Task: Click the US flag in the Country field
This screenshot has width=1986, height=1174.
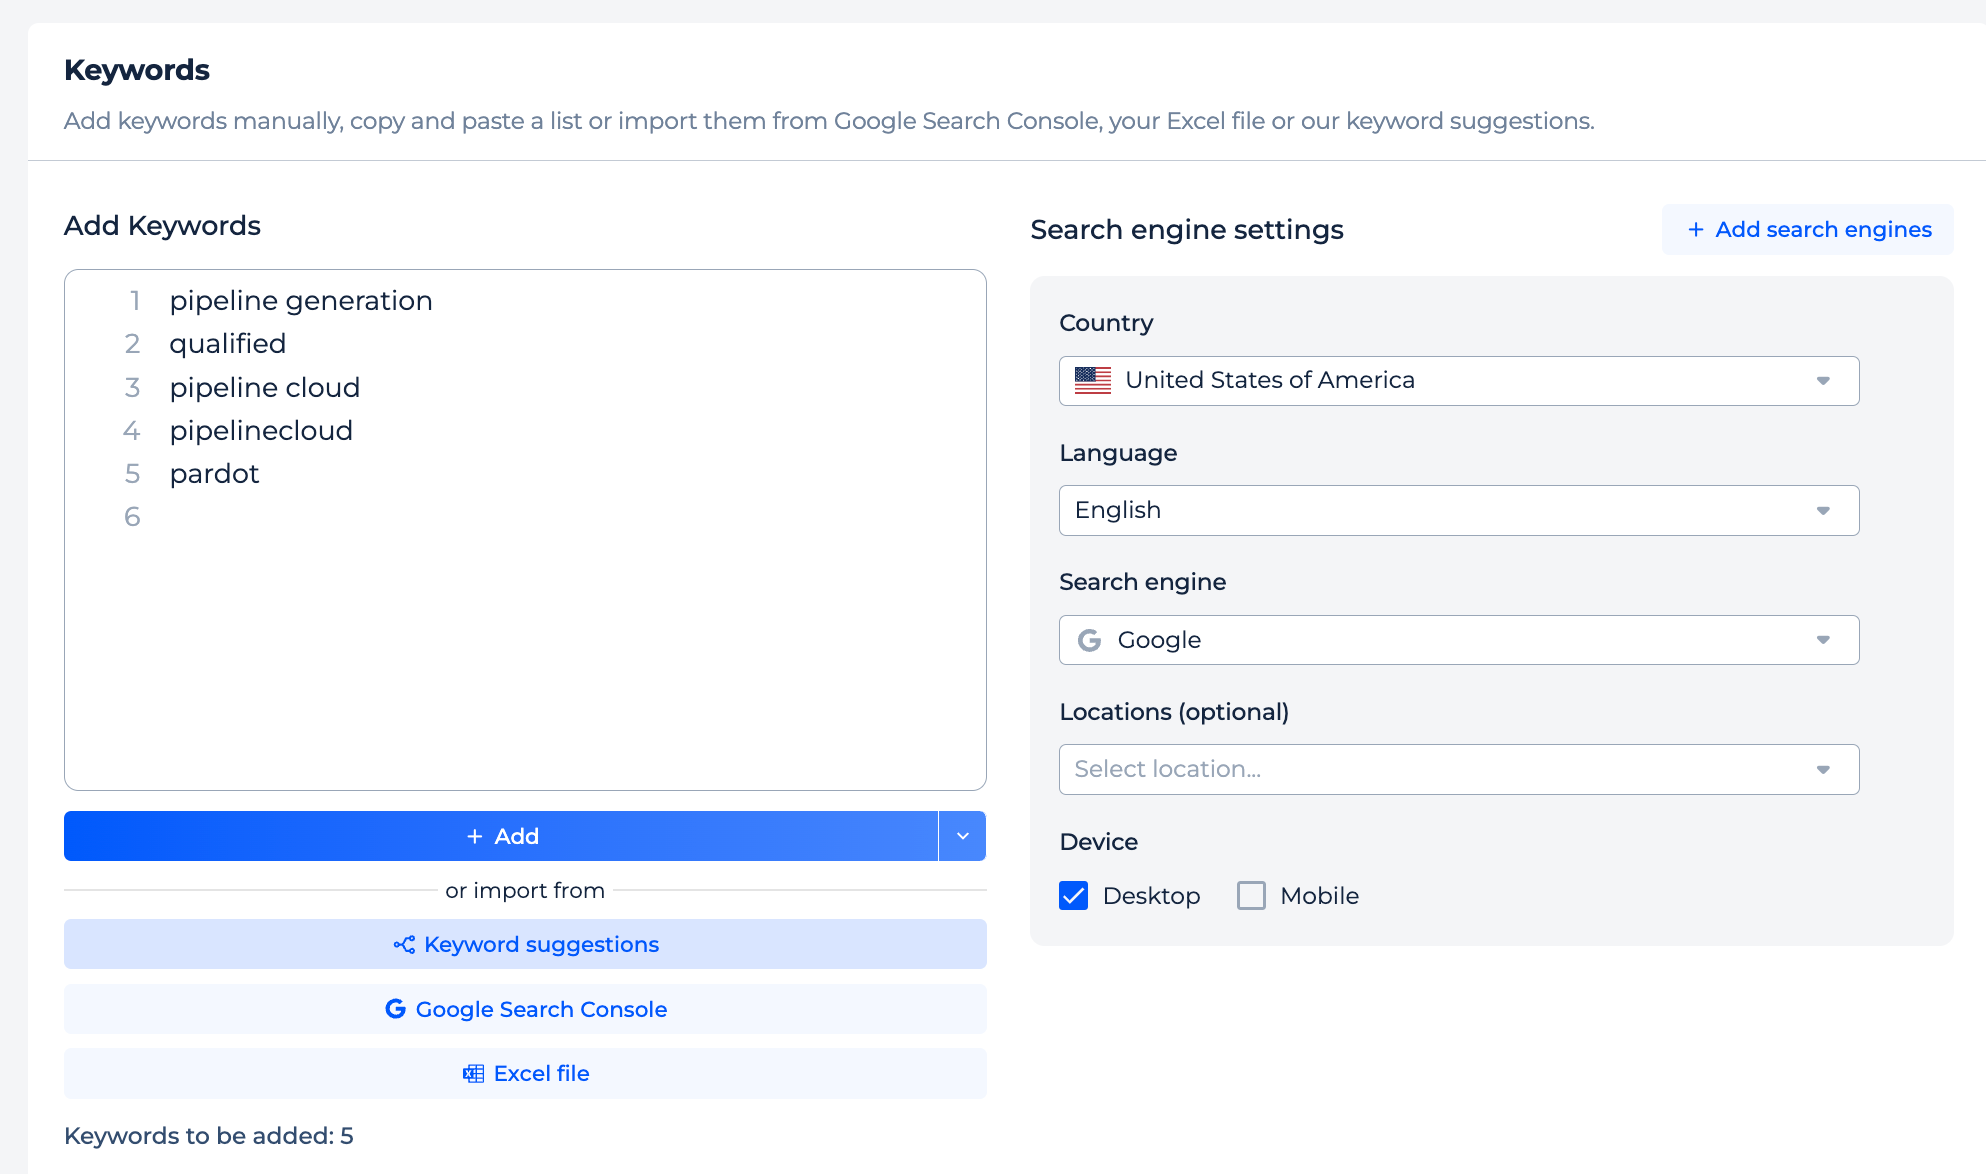Action: coord(1093,380)
